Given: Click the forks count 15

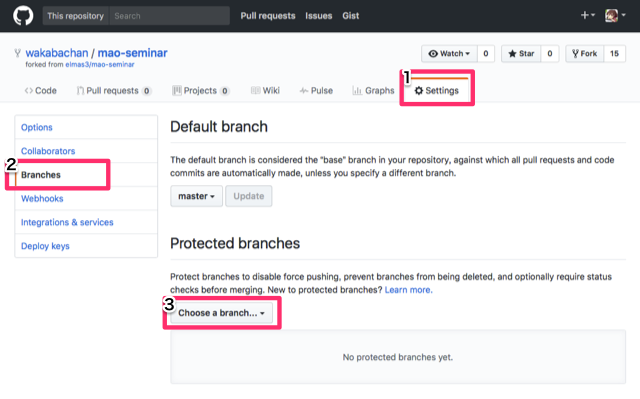Looking at the screenshot, I should pyautogui.click(x=614, y=53).
